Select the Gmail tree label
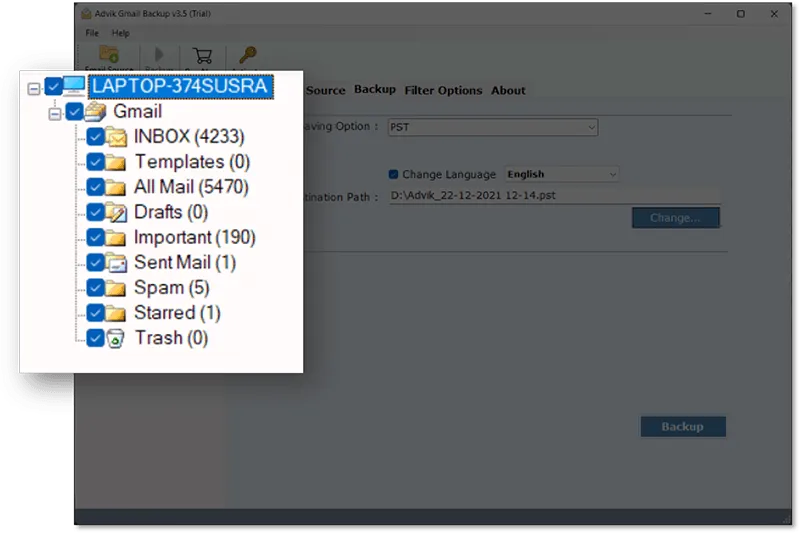 pos(138,111)
